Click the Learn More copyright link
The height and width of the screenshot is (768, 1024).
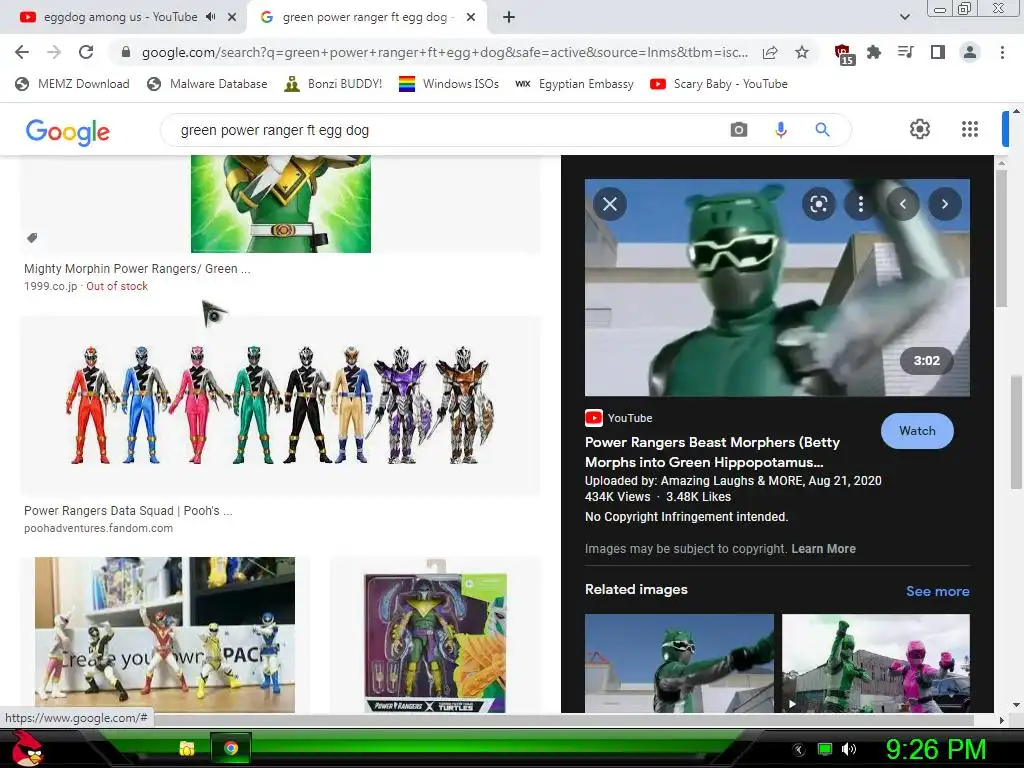point(824,549)
